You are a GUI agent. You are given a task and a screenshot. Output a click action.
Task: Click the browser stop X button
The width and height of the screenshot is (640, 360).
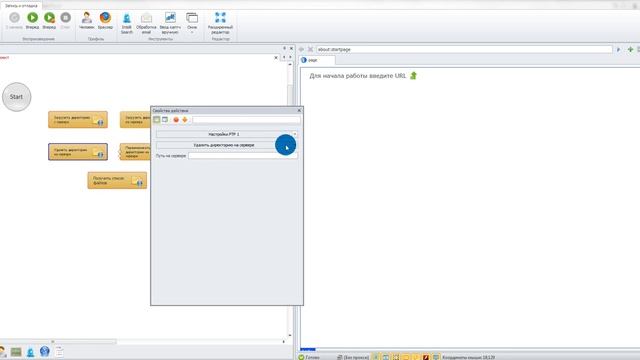pos(310,49)
